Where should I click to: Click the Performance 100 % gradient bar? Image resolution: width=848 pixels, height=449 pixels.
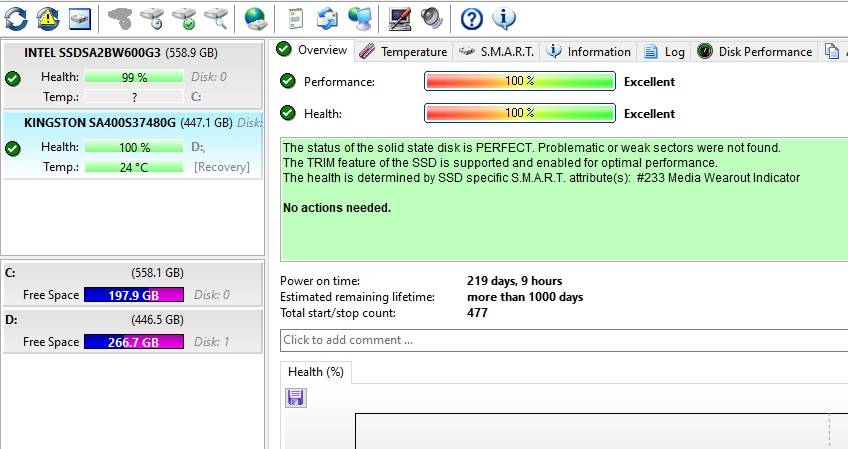(520, 81)
